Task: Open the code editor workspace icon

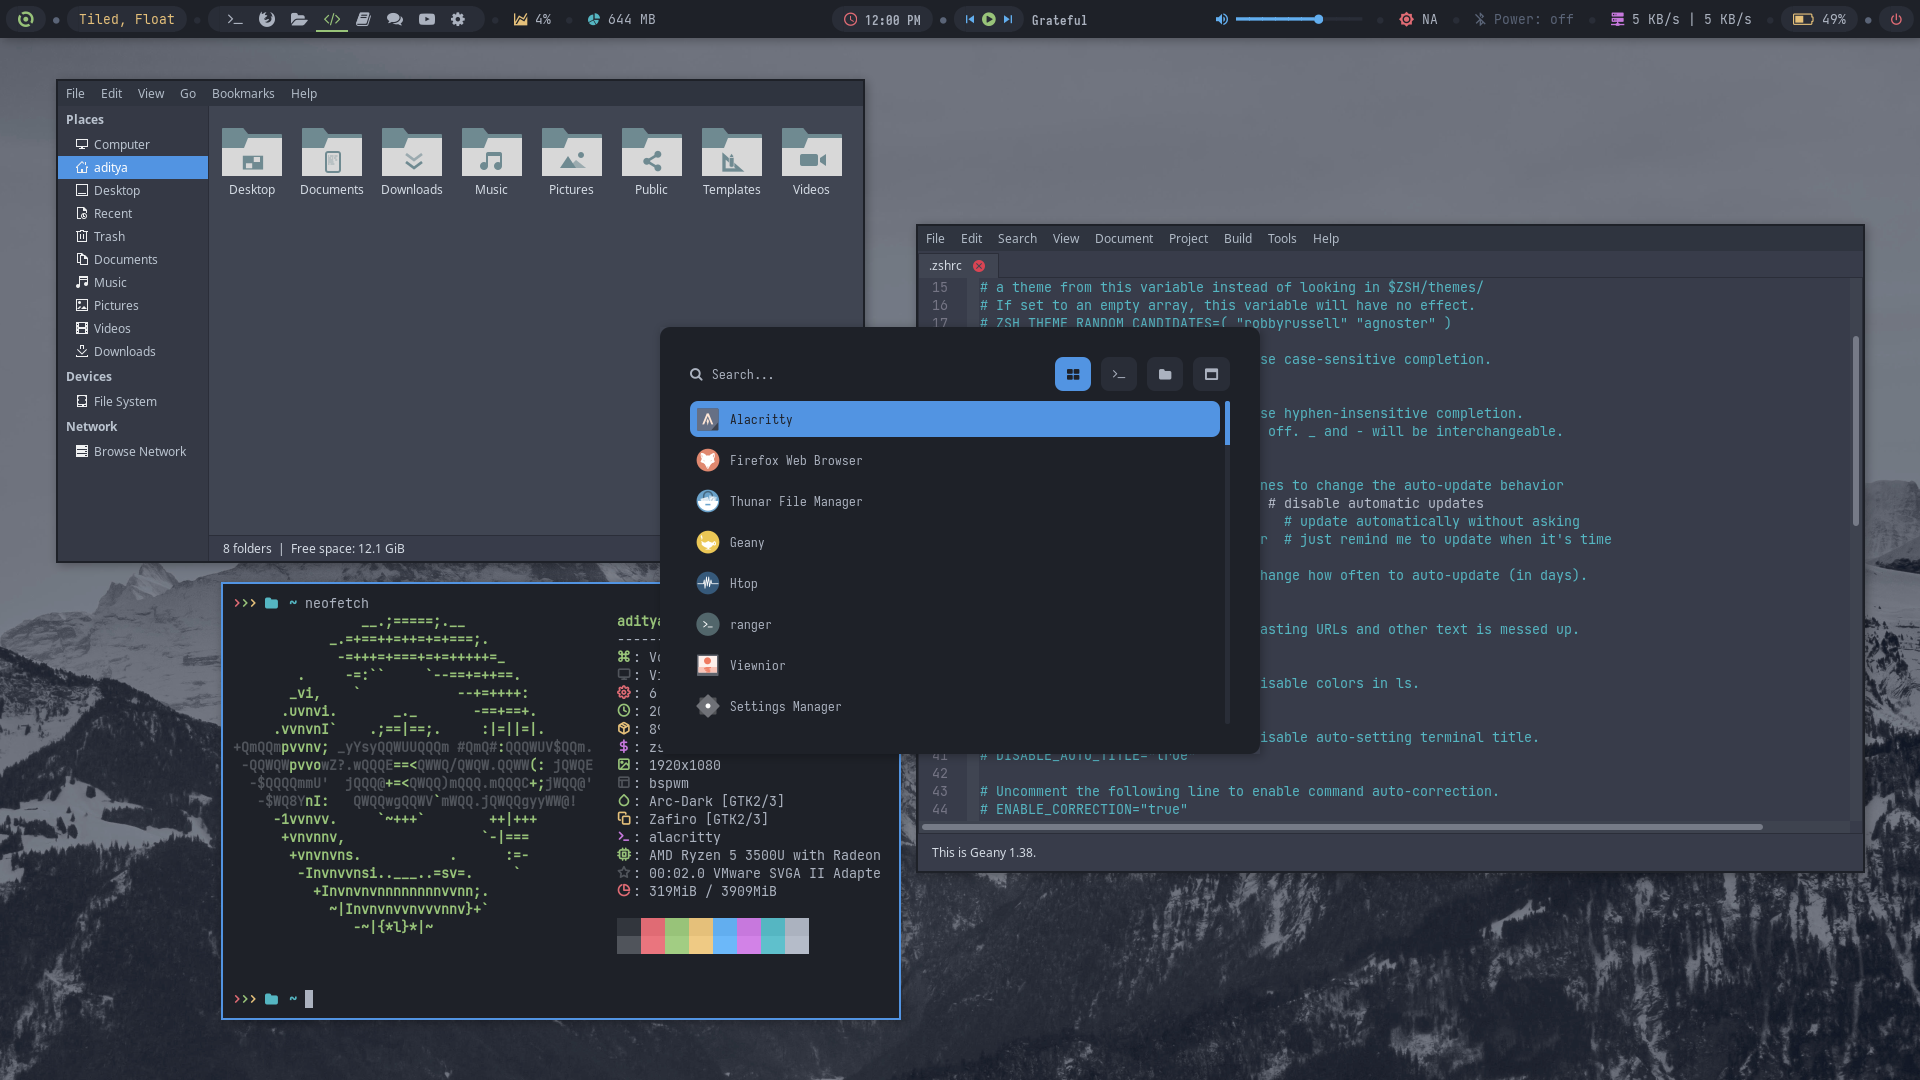Action: tap(332, 19)
